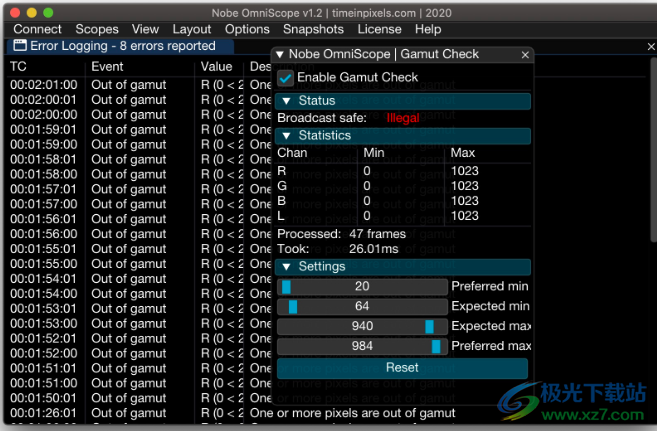Collapse the Gamut Check panel title triangle
The height and width of the screenshot is (431, 657).
click(280, 54)
